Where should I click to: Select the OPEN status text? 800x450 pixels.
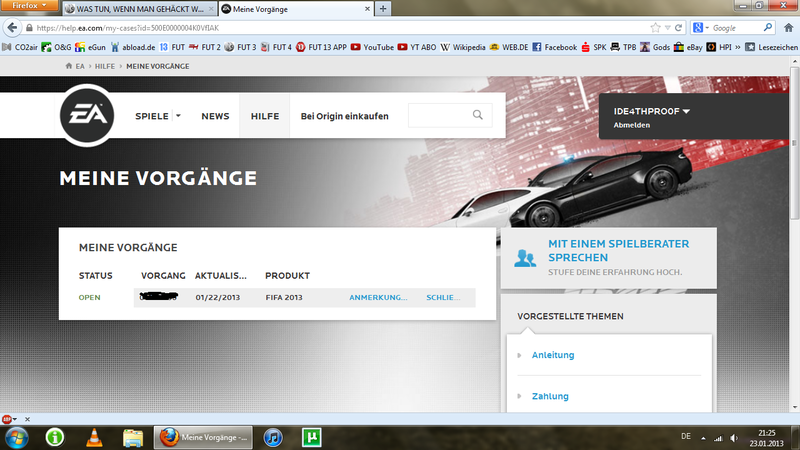click(89, 297)
